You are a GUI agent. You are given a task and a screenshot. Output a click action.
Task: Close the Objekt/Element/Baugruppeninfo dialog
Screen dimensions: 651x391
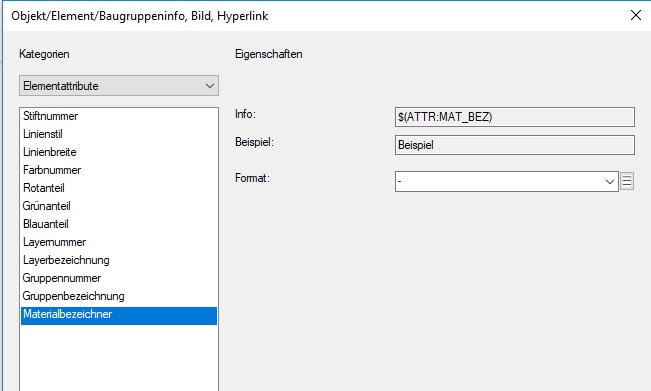636,15
